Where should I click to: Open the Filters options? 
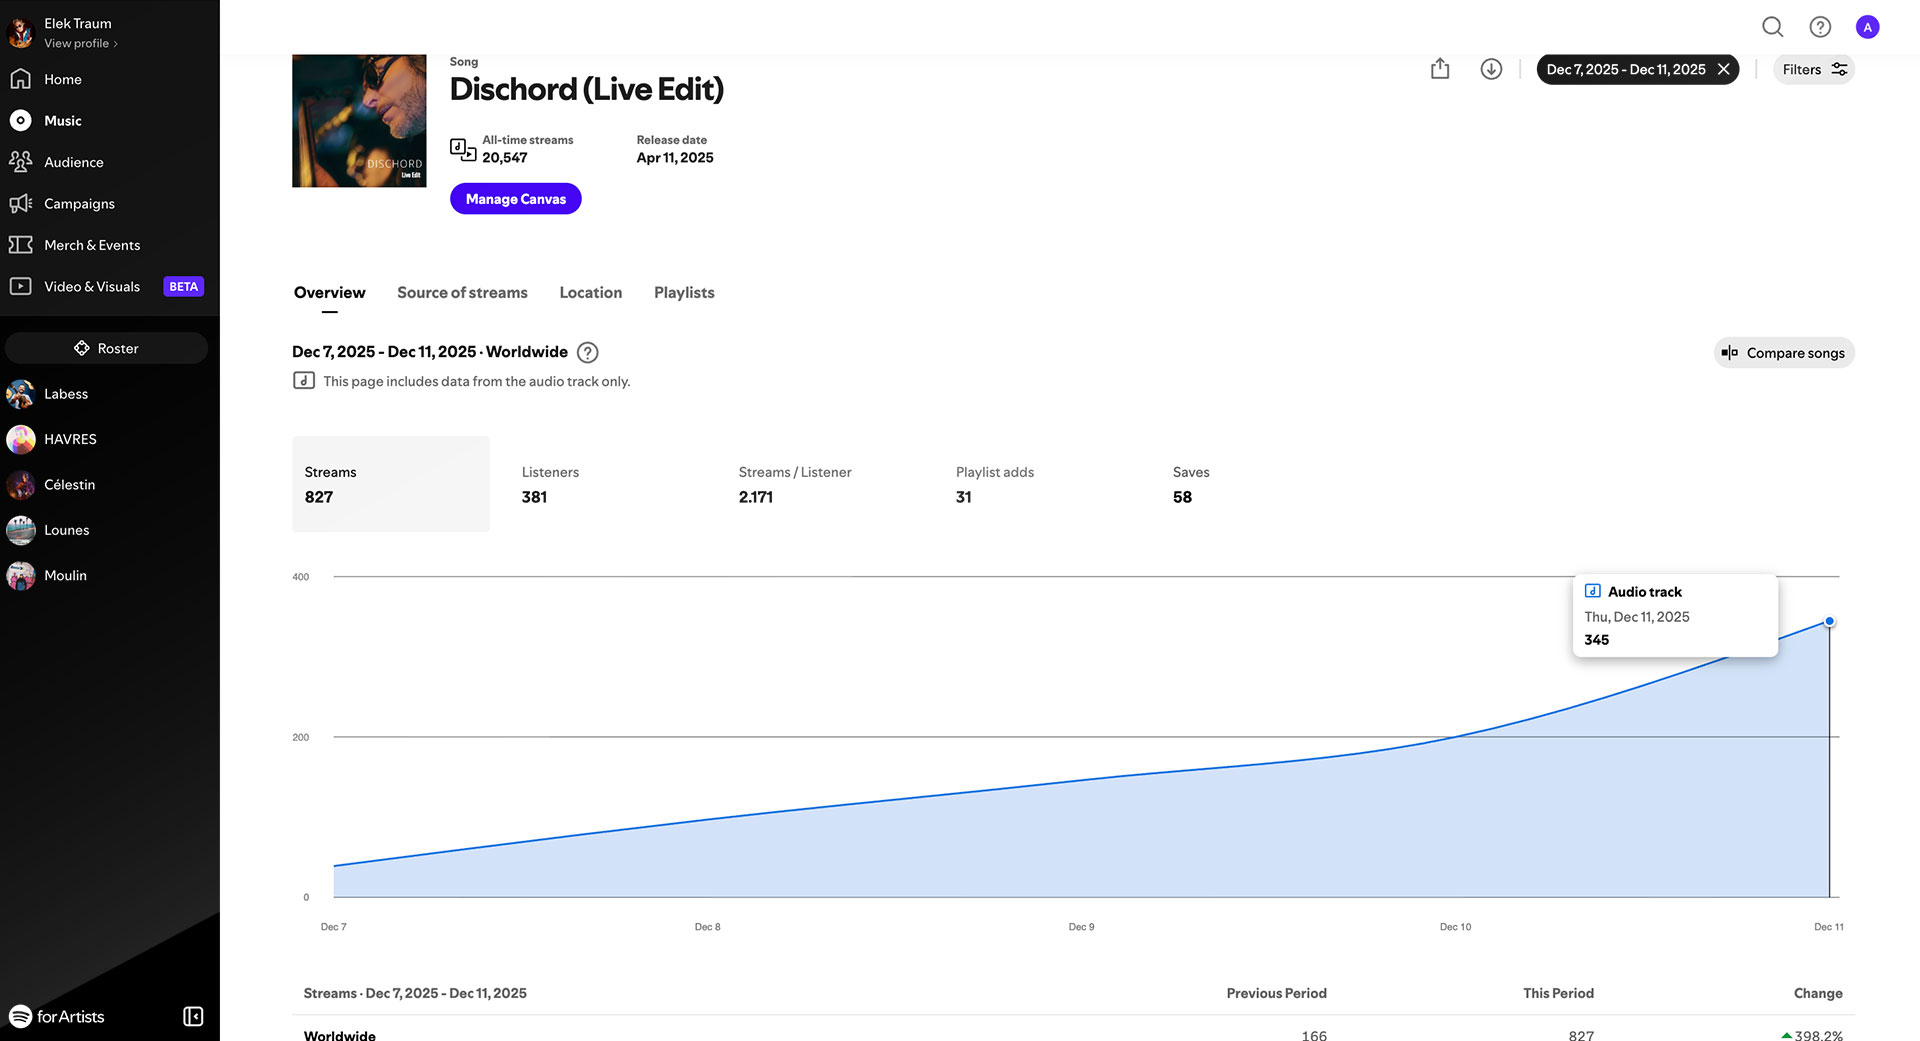click(1813, 69)
